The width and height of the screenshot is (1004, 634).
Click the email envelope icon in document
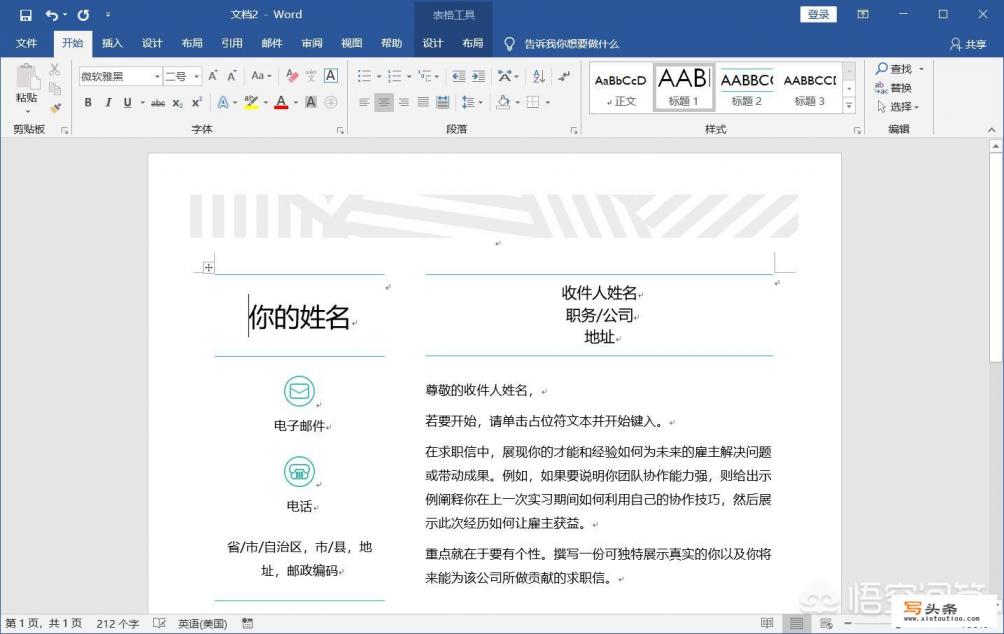click(x=299, y=390)
